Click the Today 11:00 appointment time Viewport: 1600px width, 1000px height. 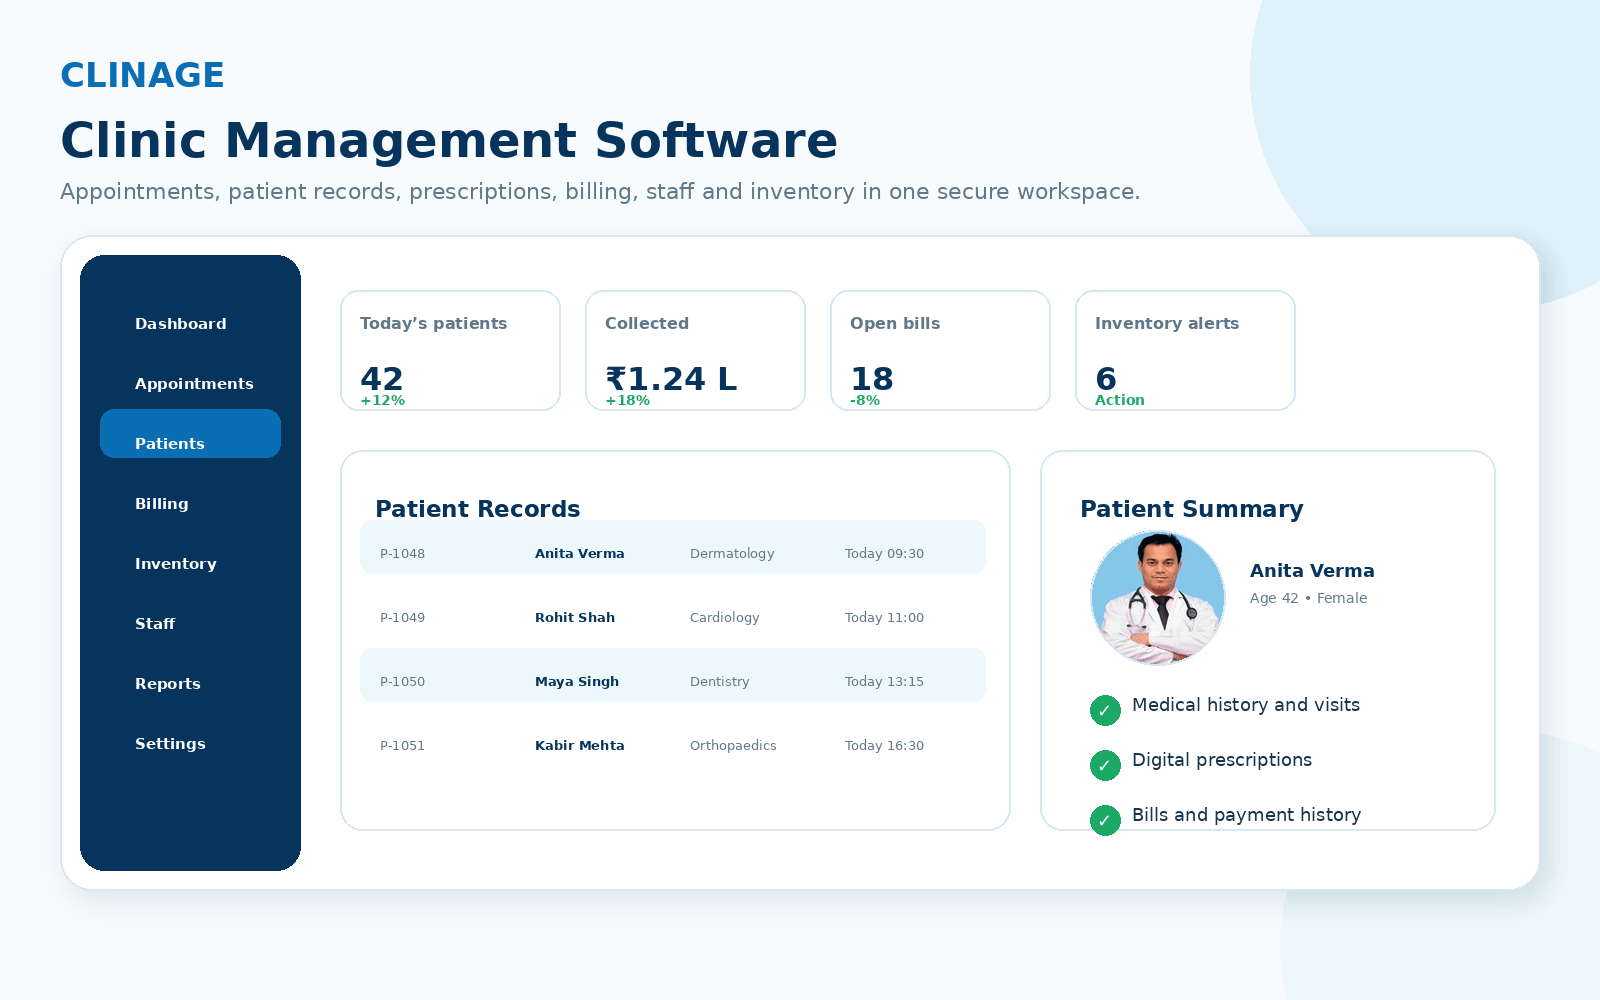coord(884,618)
